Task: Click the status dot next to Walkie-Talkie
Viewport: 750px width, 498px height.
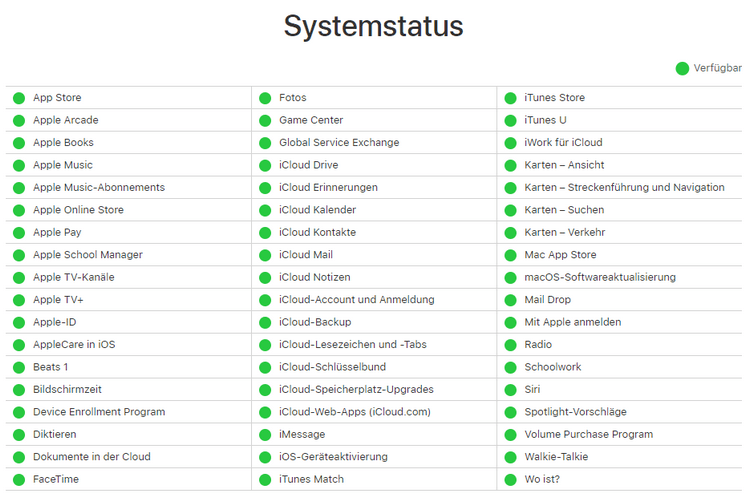Action: pos(510,457)
